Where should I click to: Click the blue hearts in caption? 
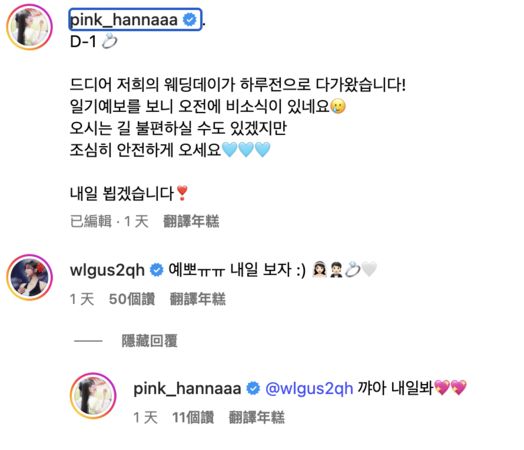pyautogui.click(x=246, y=149)
